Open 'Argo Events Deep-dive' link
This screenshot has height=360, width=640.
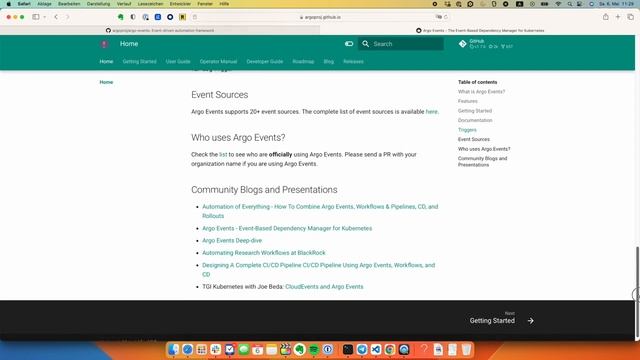232,240
